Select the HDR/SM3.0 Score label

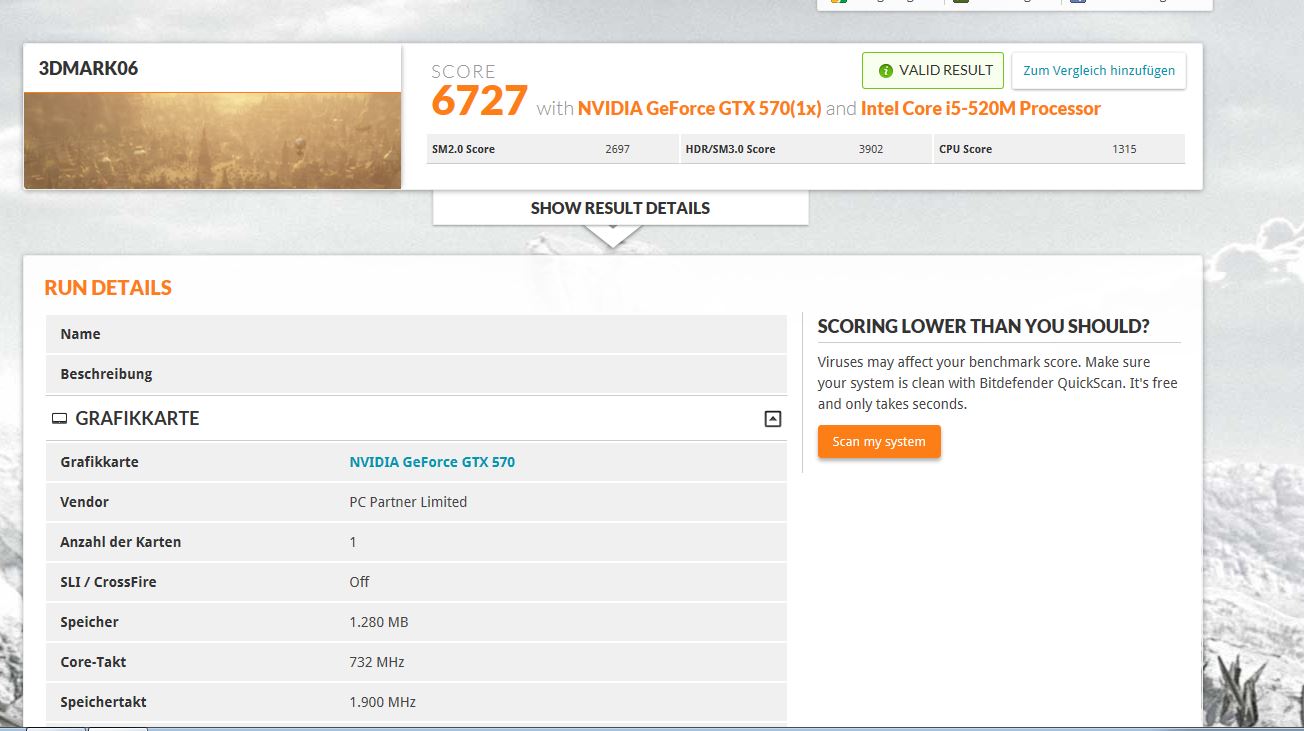(730, 149)
